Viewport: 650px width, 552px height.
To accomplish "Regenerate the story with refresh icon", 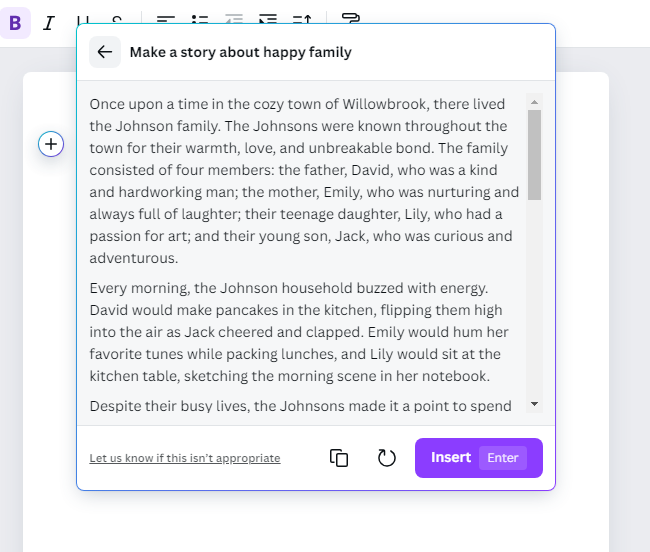I will 387,458.
